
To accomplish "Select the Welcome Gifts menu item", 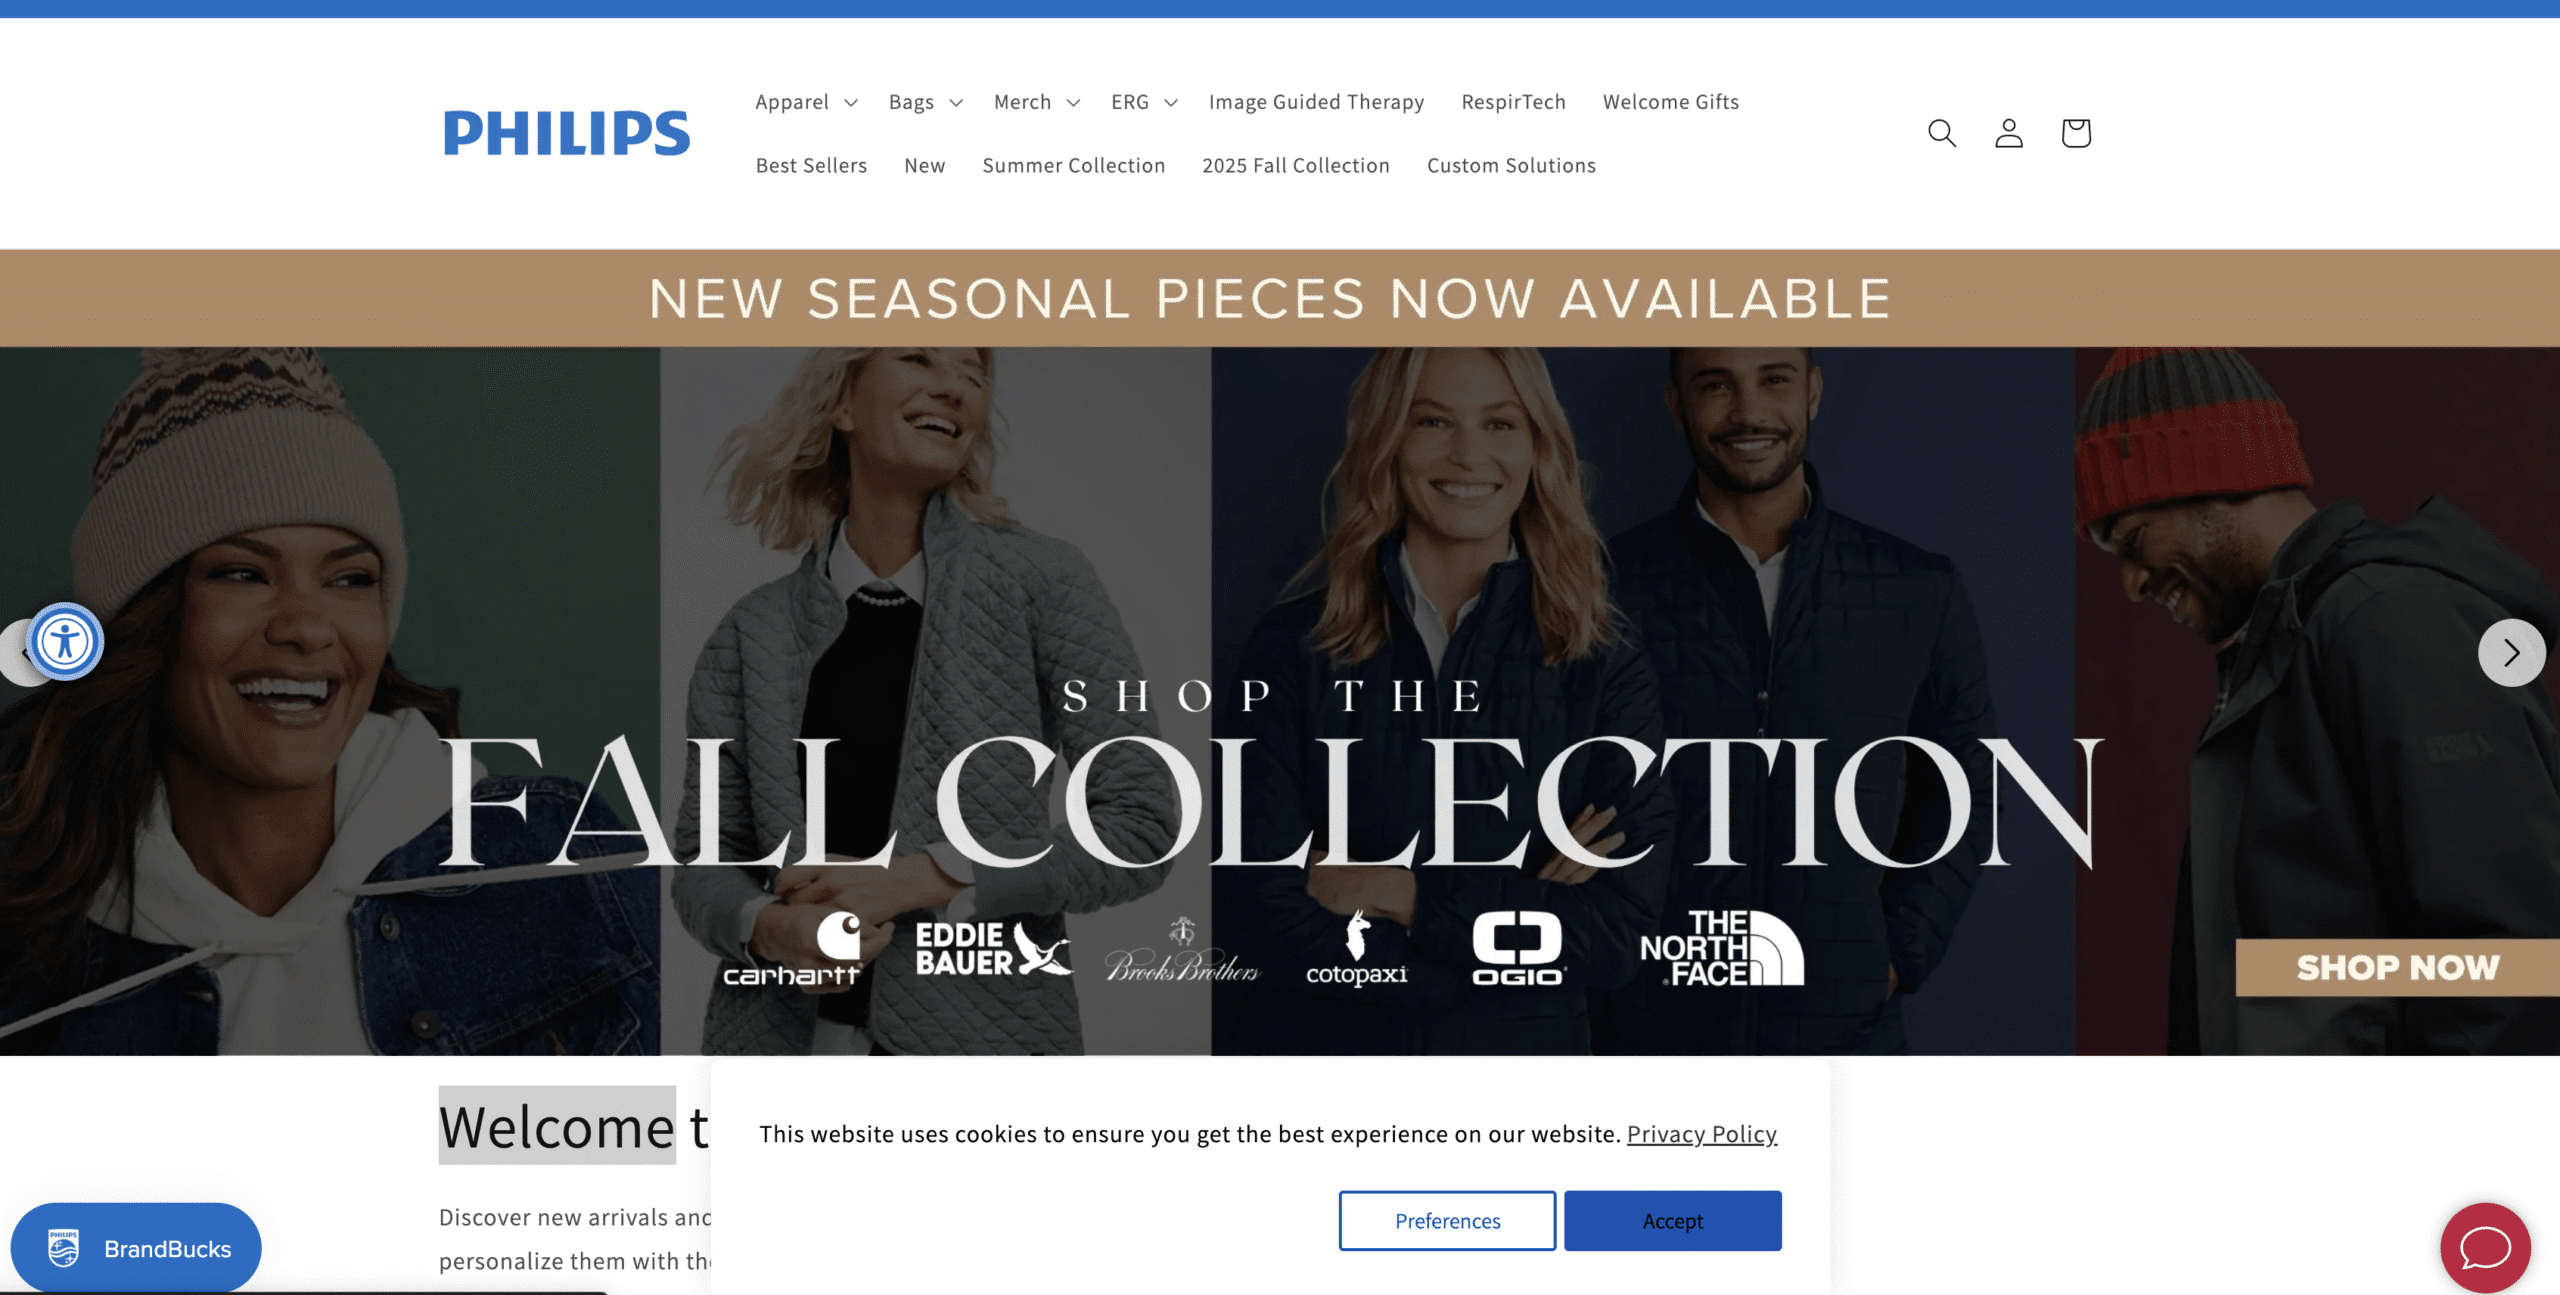I will click(x=1670, y=102).
